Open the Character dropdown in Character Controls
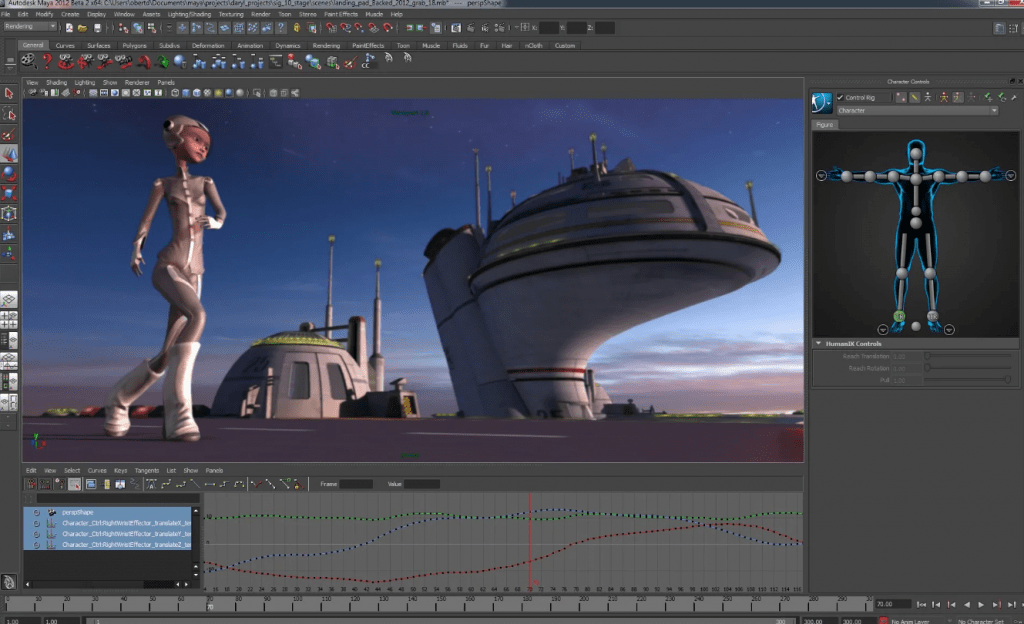1024x624 pixels. pyautogui.click(x=916, y=111)
